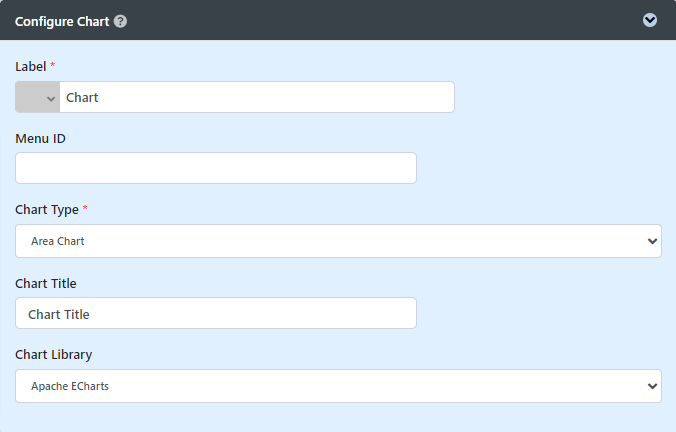
Task: Click the red asterisk beside Label
Action: (53, 66)
